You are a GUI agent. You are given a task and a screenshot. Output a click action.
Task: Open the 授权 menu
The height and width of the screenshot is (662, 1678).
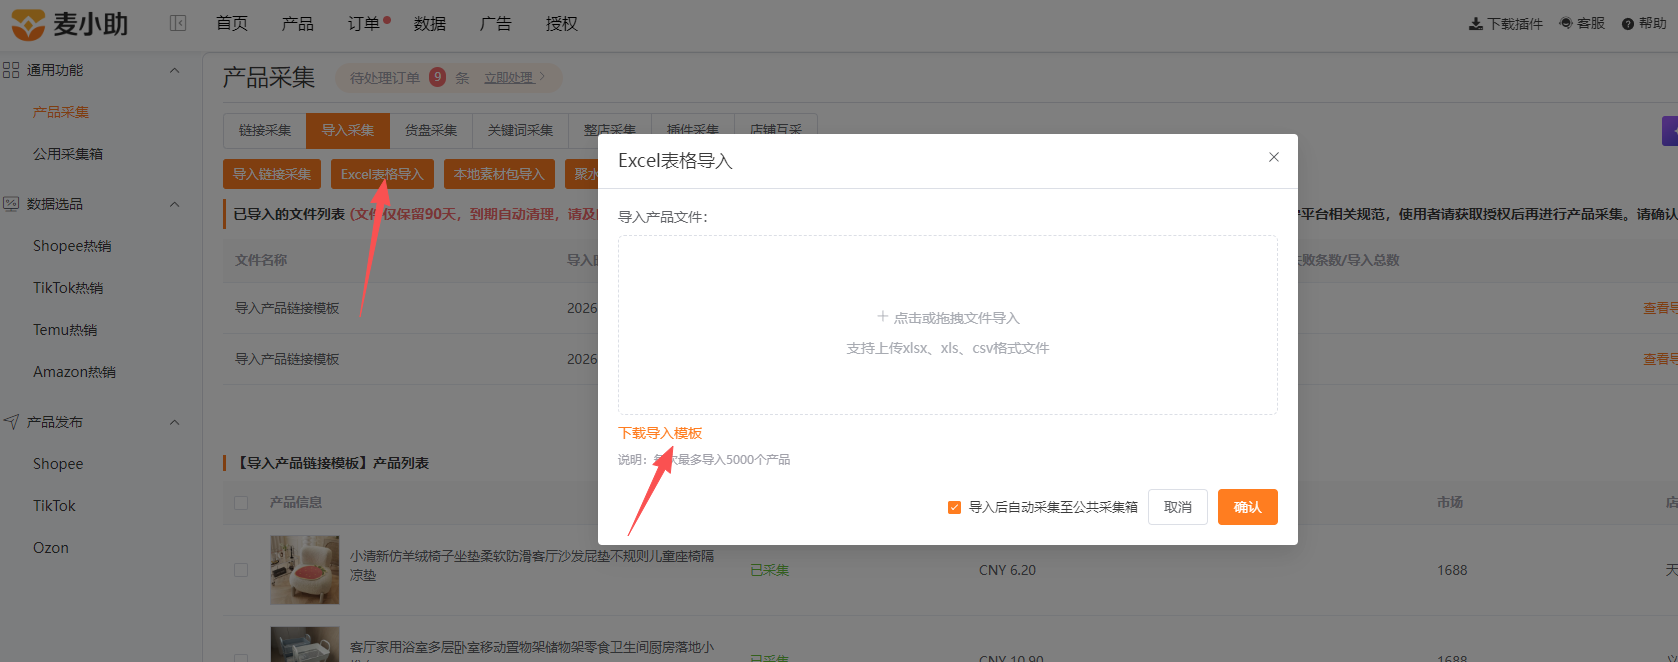562,24
